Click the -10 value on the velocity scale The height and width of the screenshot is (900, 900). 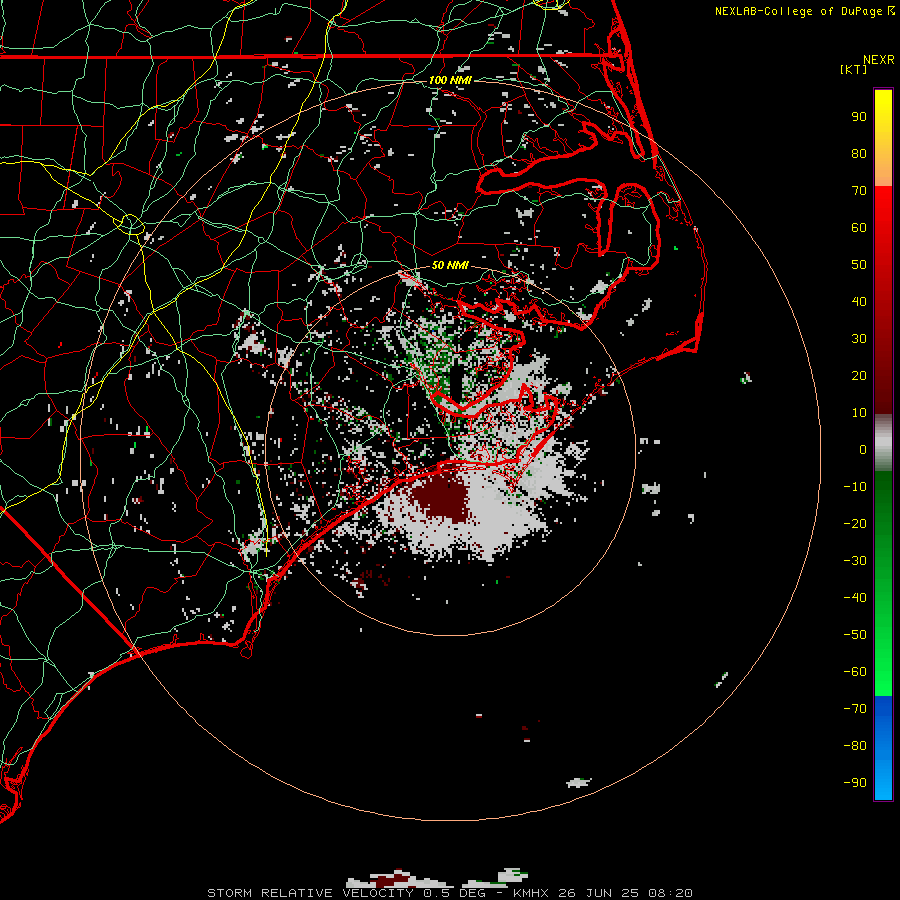855,487
